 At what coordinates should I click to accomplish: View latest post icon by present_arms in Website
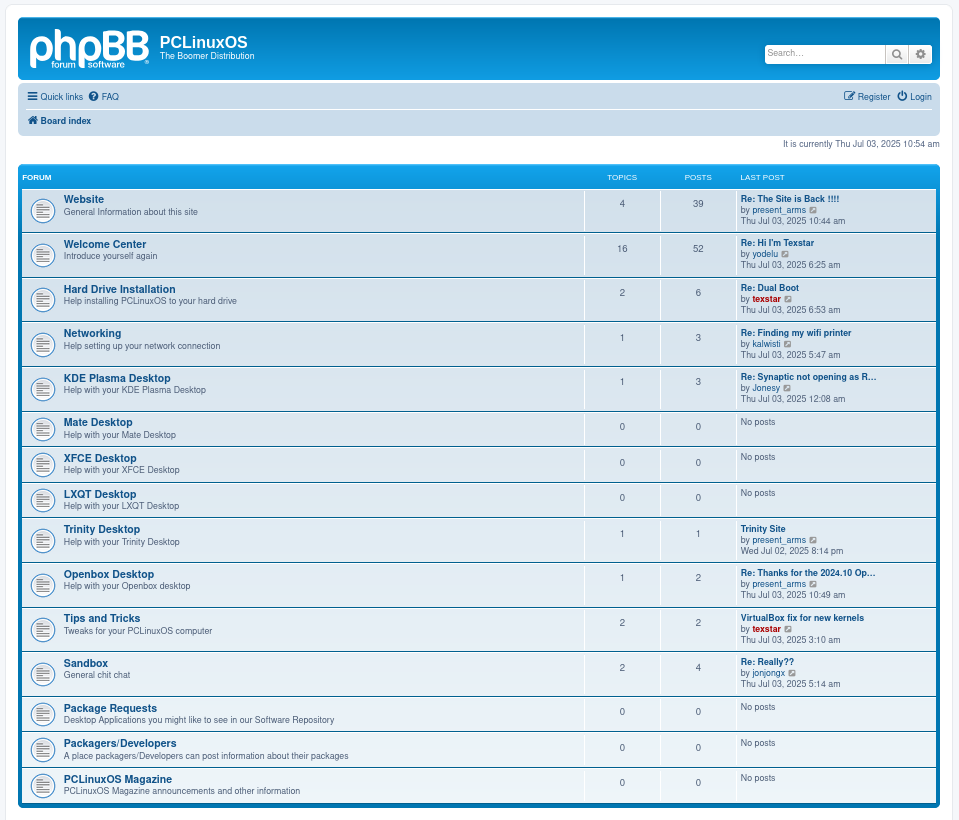(813, 210)
